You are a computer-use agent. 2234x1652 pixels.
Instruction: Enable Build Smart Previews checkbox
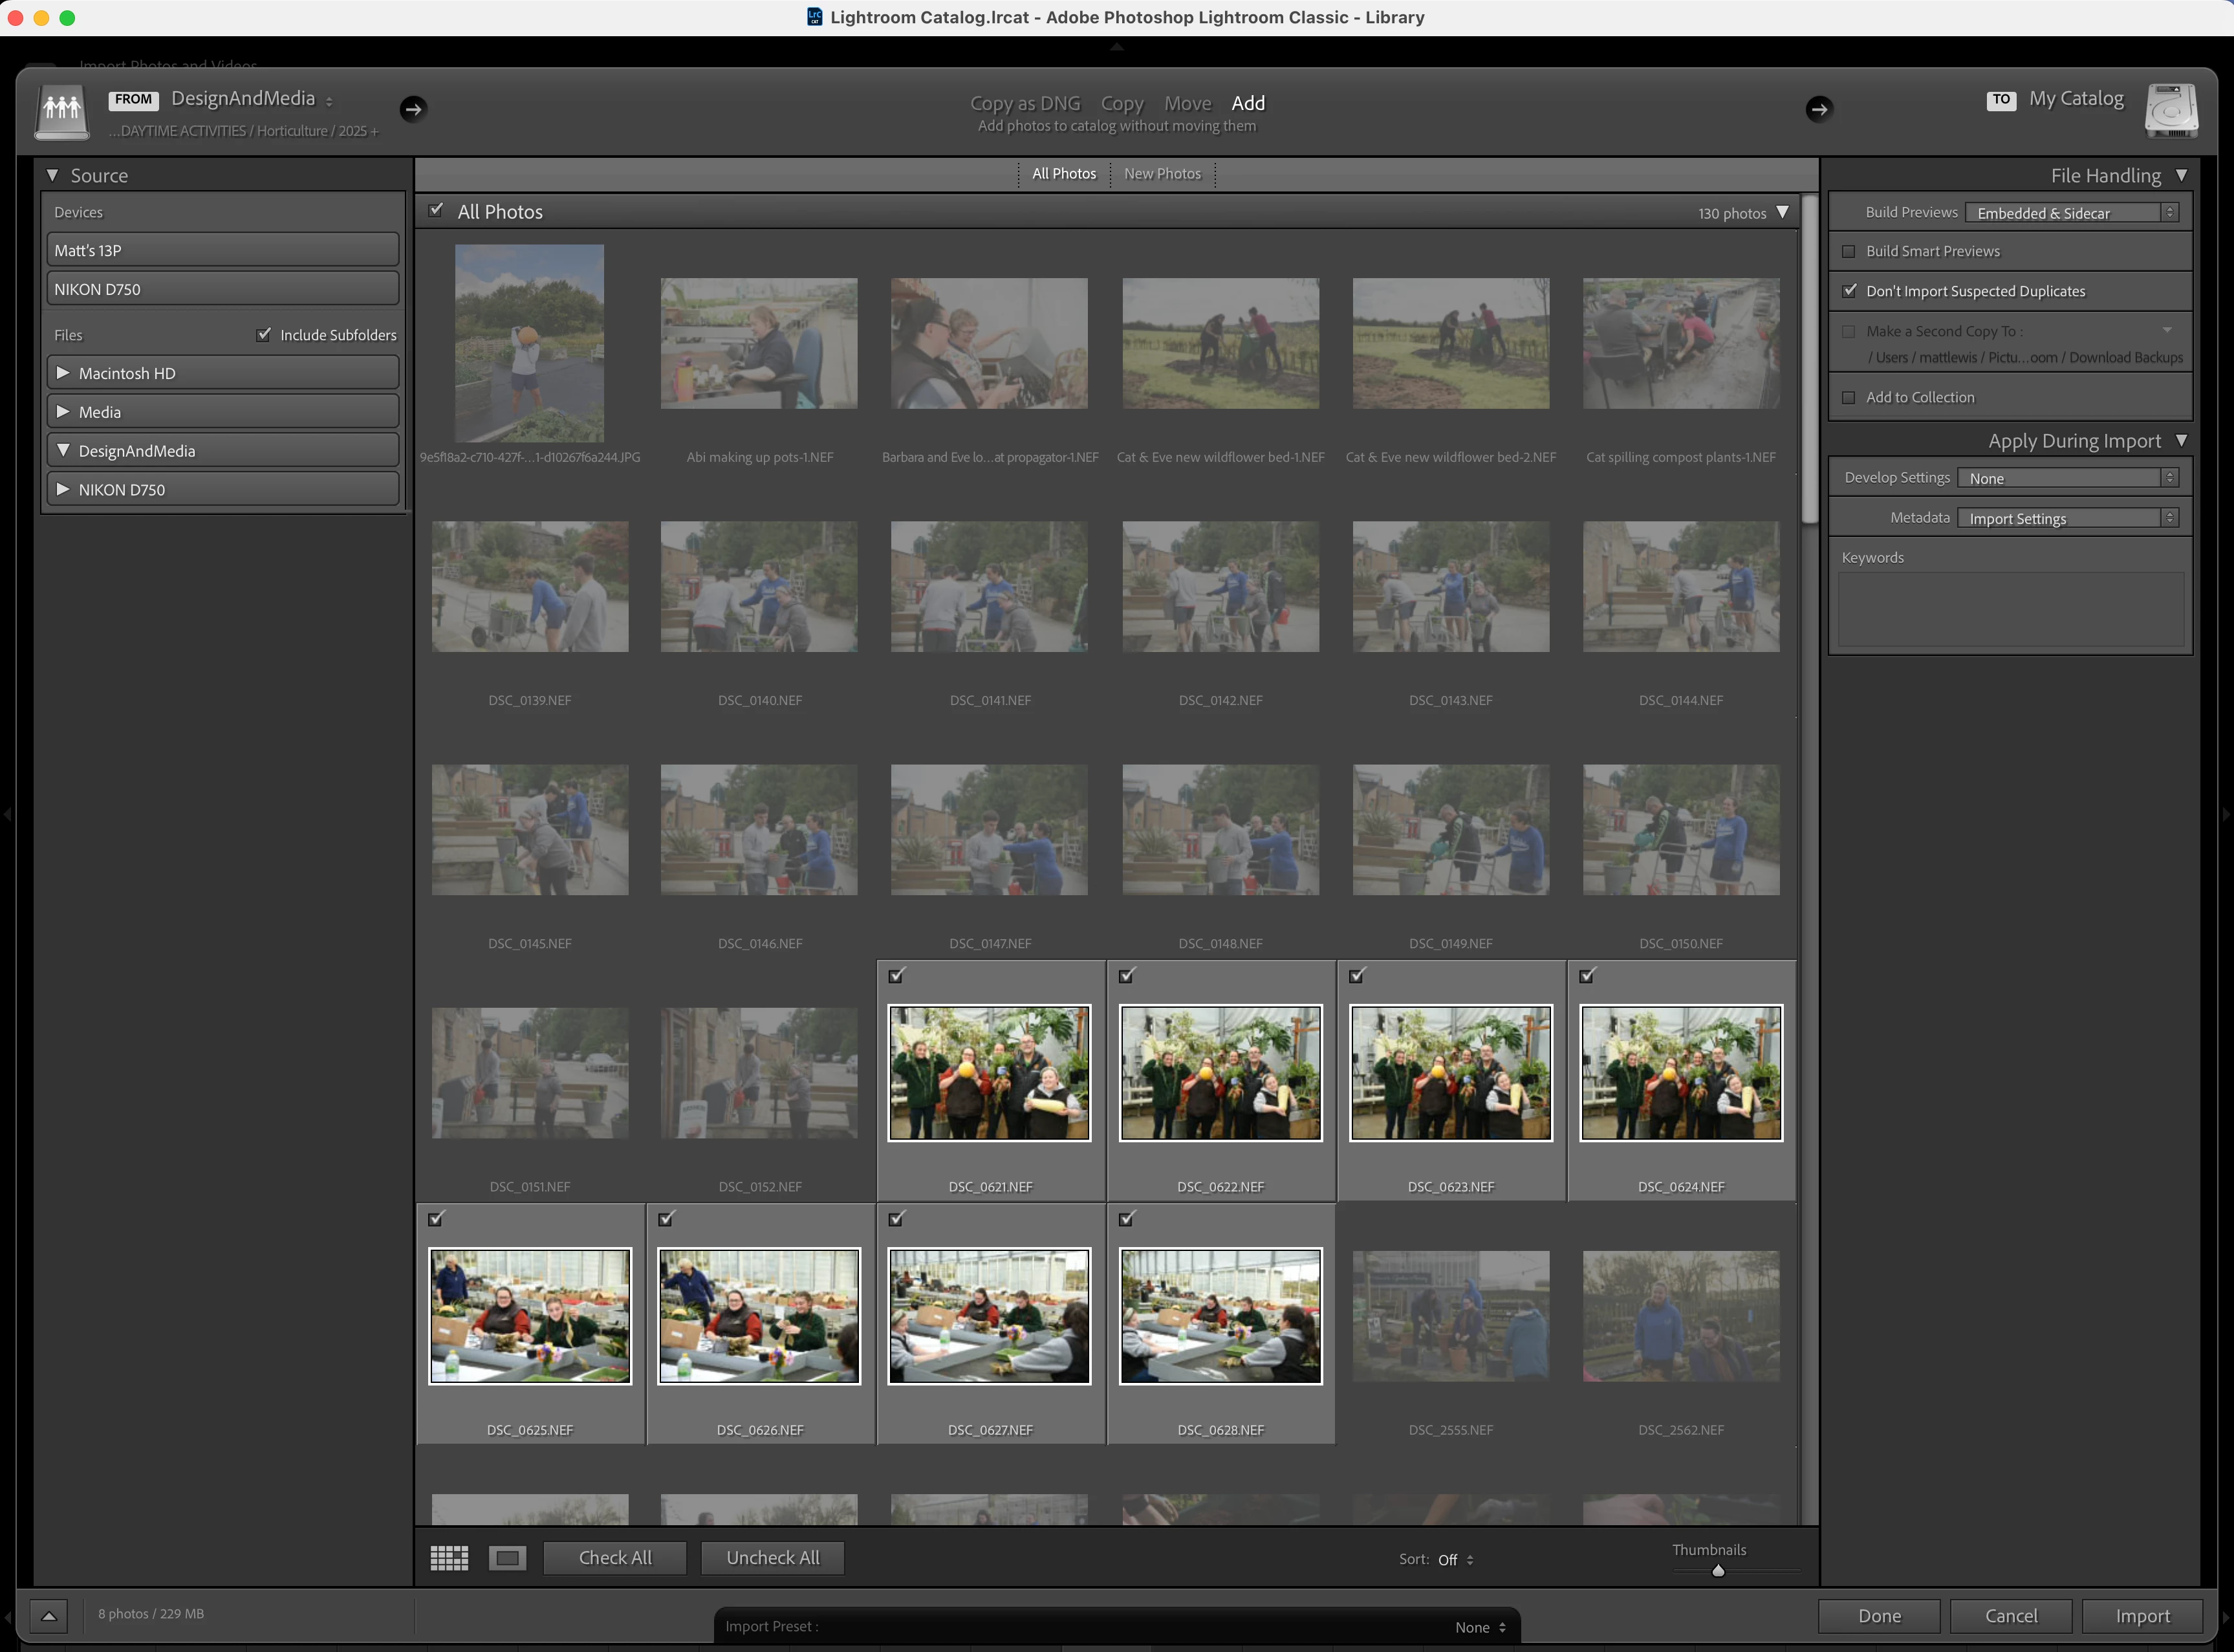click(x=1849, y=251)
